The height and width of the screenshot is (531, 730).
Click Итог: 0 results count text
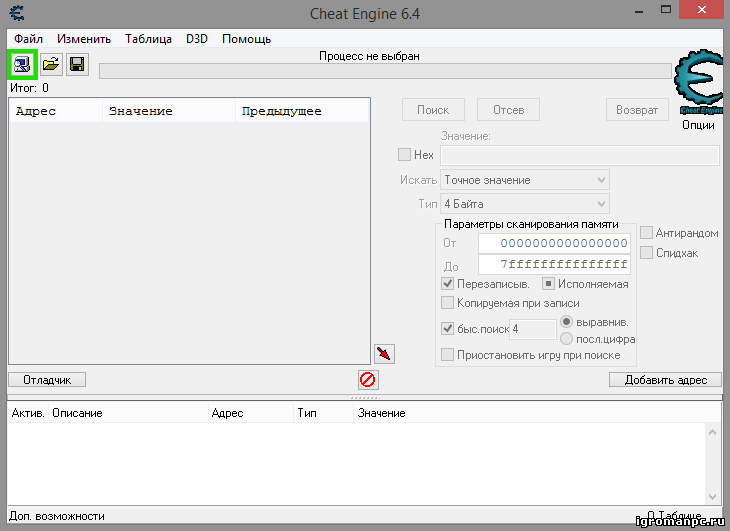(x=29, y=88)
